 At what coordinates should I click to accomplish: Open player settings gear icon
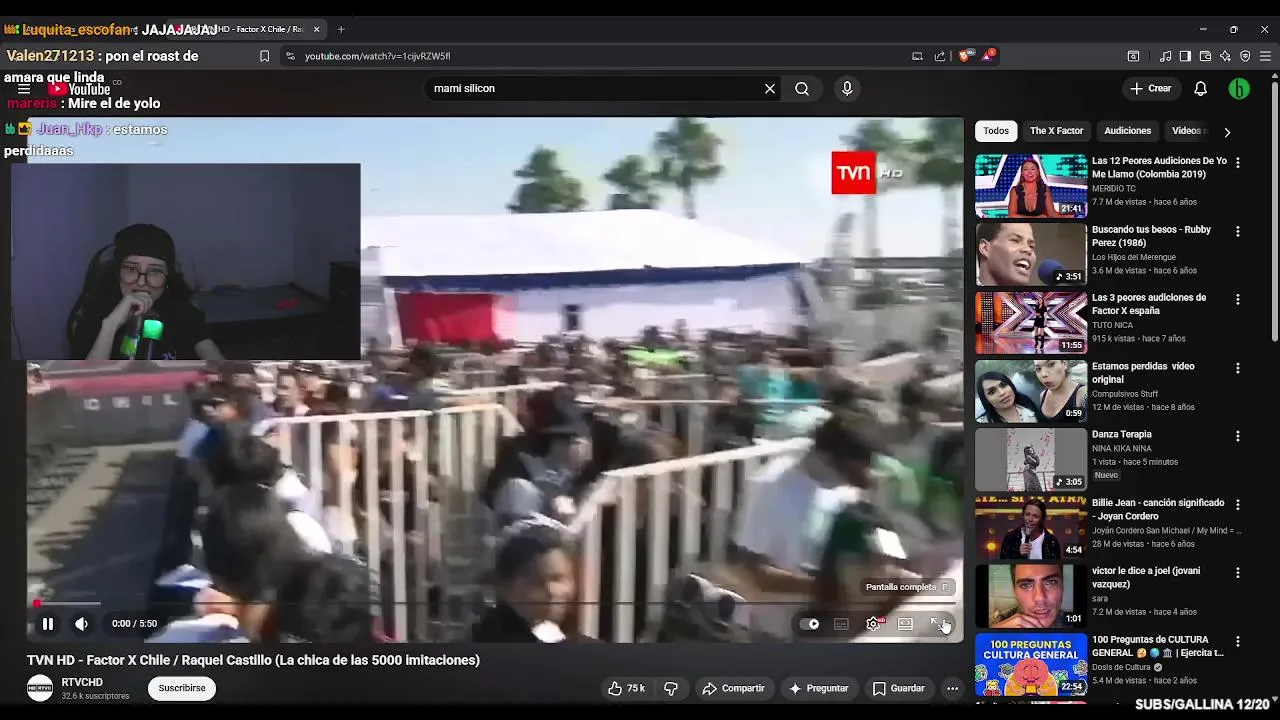coord(873,624)
